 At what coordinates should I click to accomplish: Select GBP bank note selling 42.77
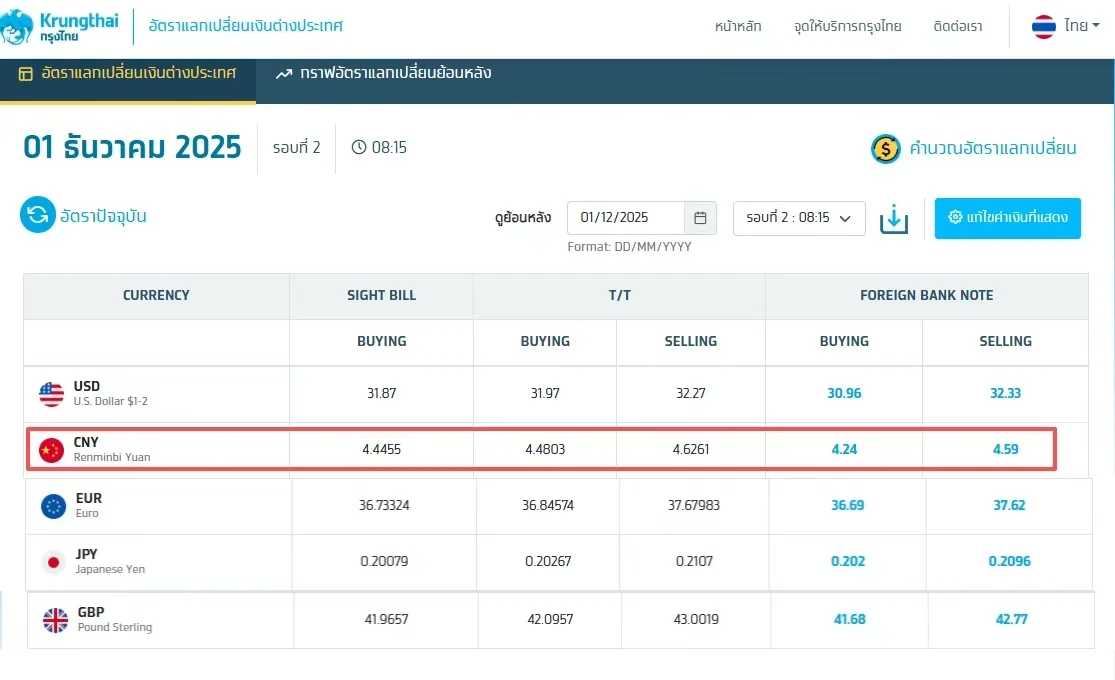click(1011, 620)
